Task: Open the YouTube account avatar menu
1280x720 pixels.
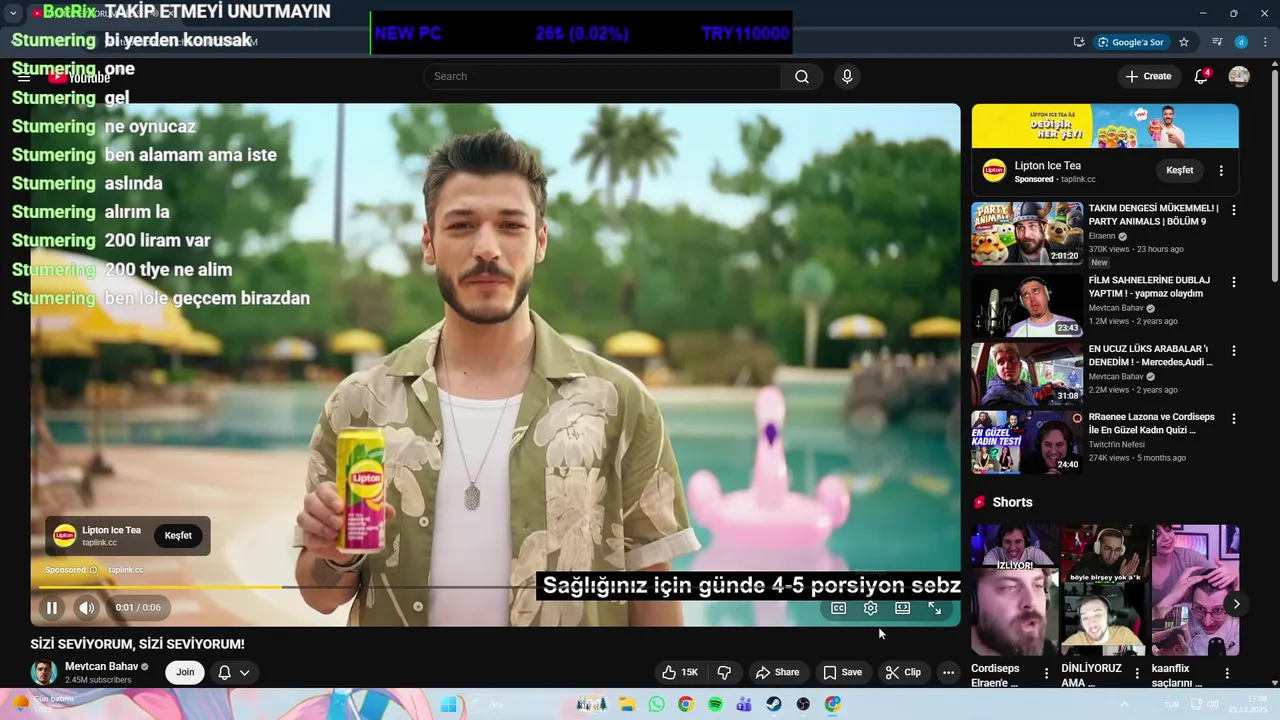Action: coord(1239,77)
